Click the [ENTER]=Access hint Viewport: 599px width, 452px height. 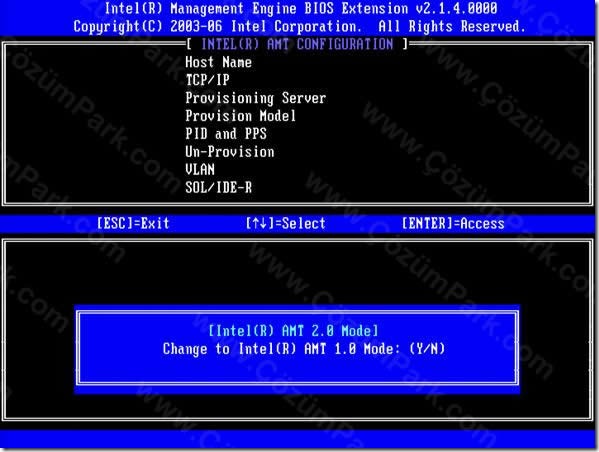pyautogui.click(x=453, y=223)
